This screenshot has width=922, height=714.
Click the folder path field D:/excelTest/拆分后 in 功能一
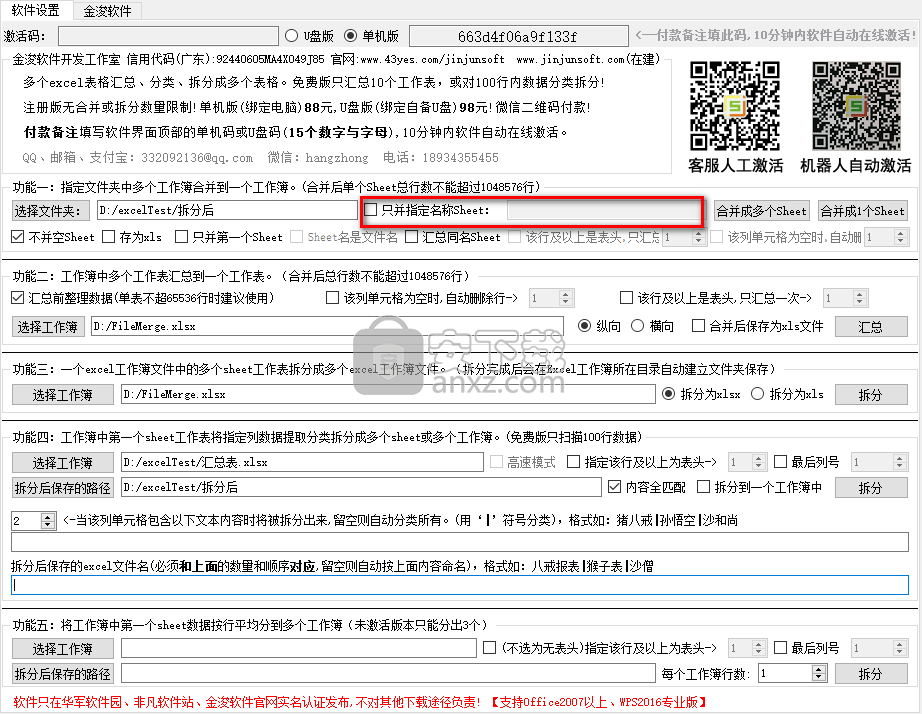click(x=227, y=211)
